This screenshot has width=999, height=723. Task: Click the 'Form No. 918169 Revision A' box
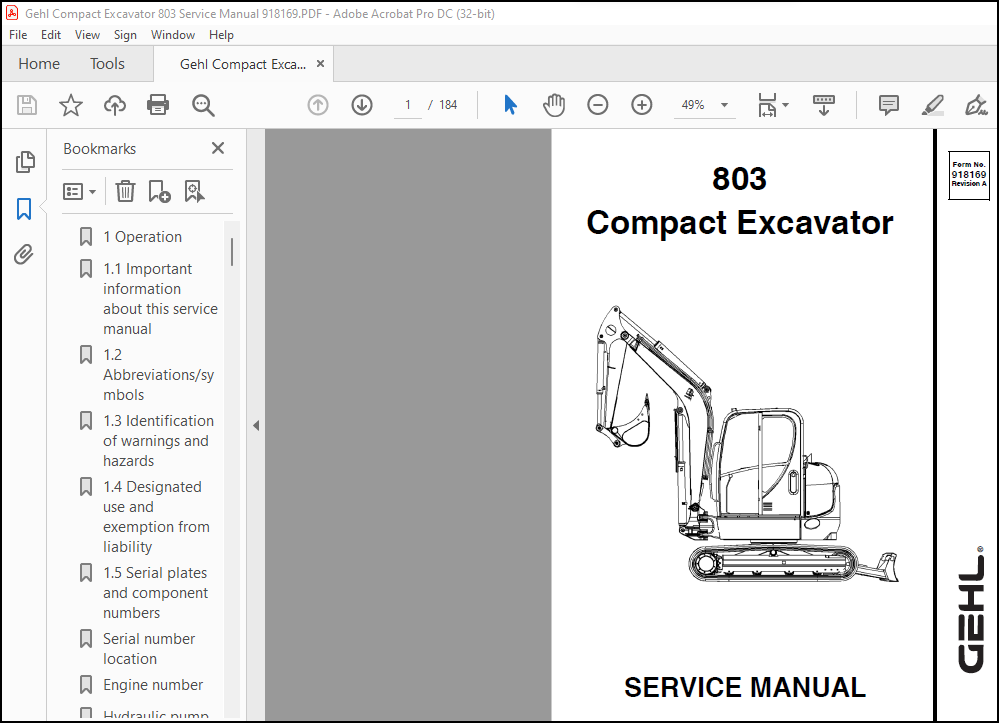click(968, 175)
